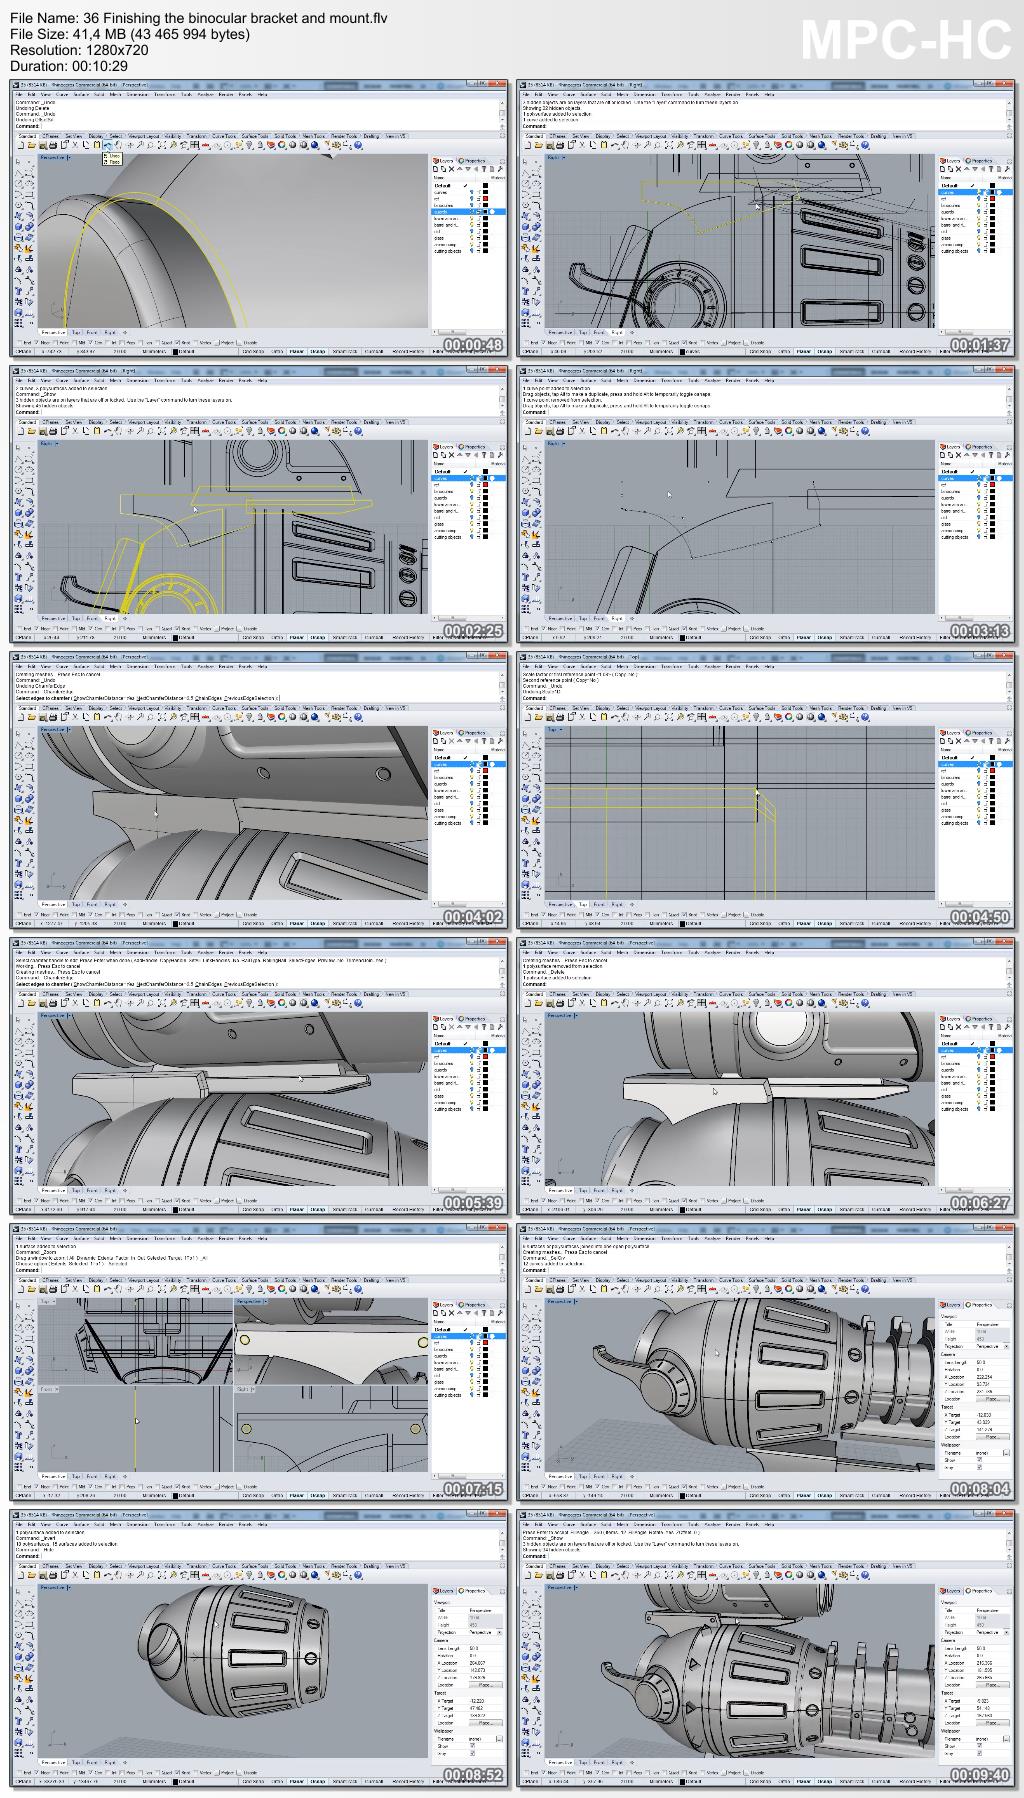The width and height of the screenshot is (1024, 1798).
Task: Click New layer icon in 00:07:15 frame's Layers panel
Action: 436,1311
